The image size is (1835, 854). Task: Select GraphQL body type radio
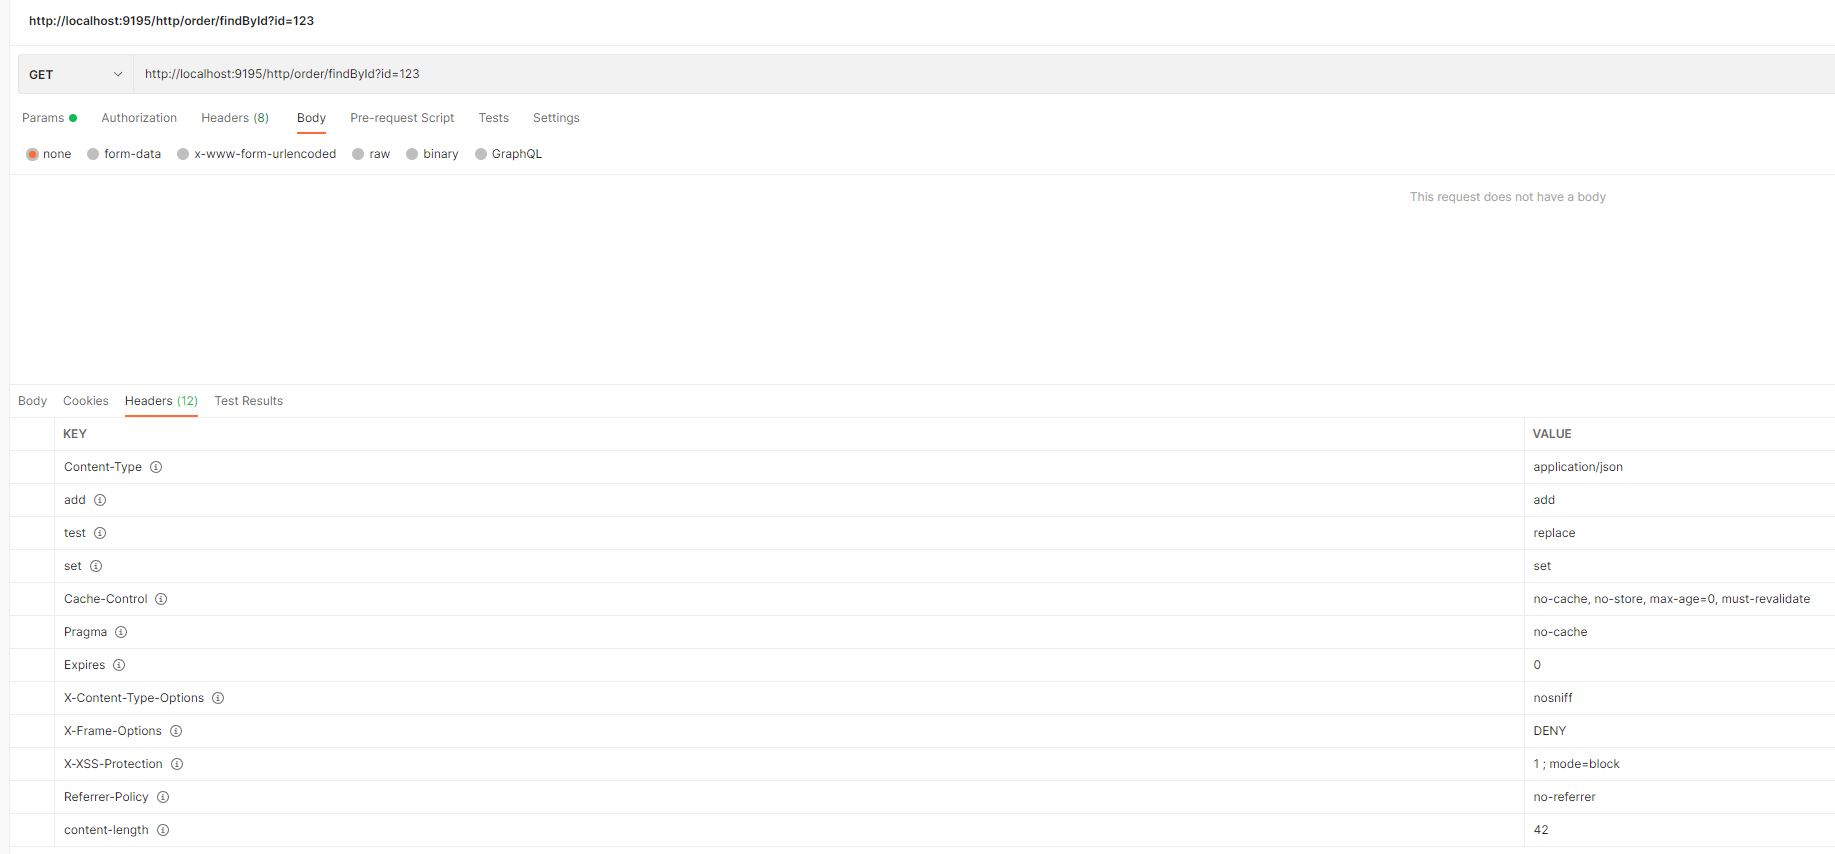[x=481, y=154]
